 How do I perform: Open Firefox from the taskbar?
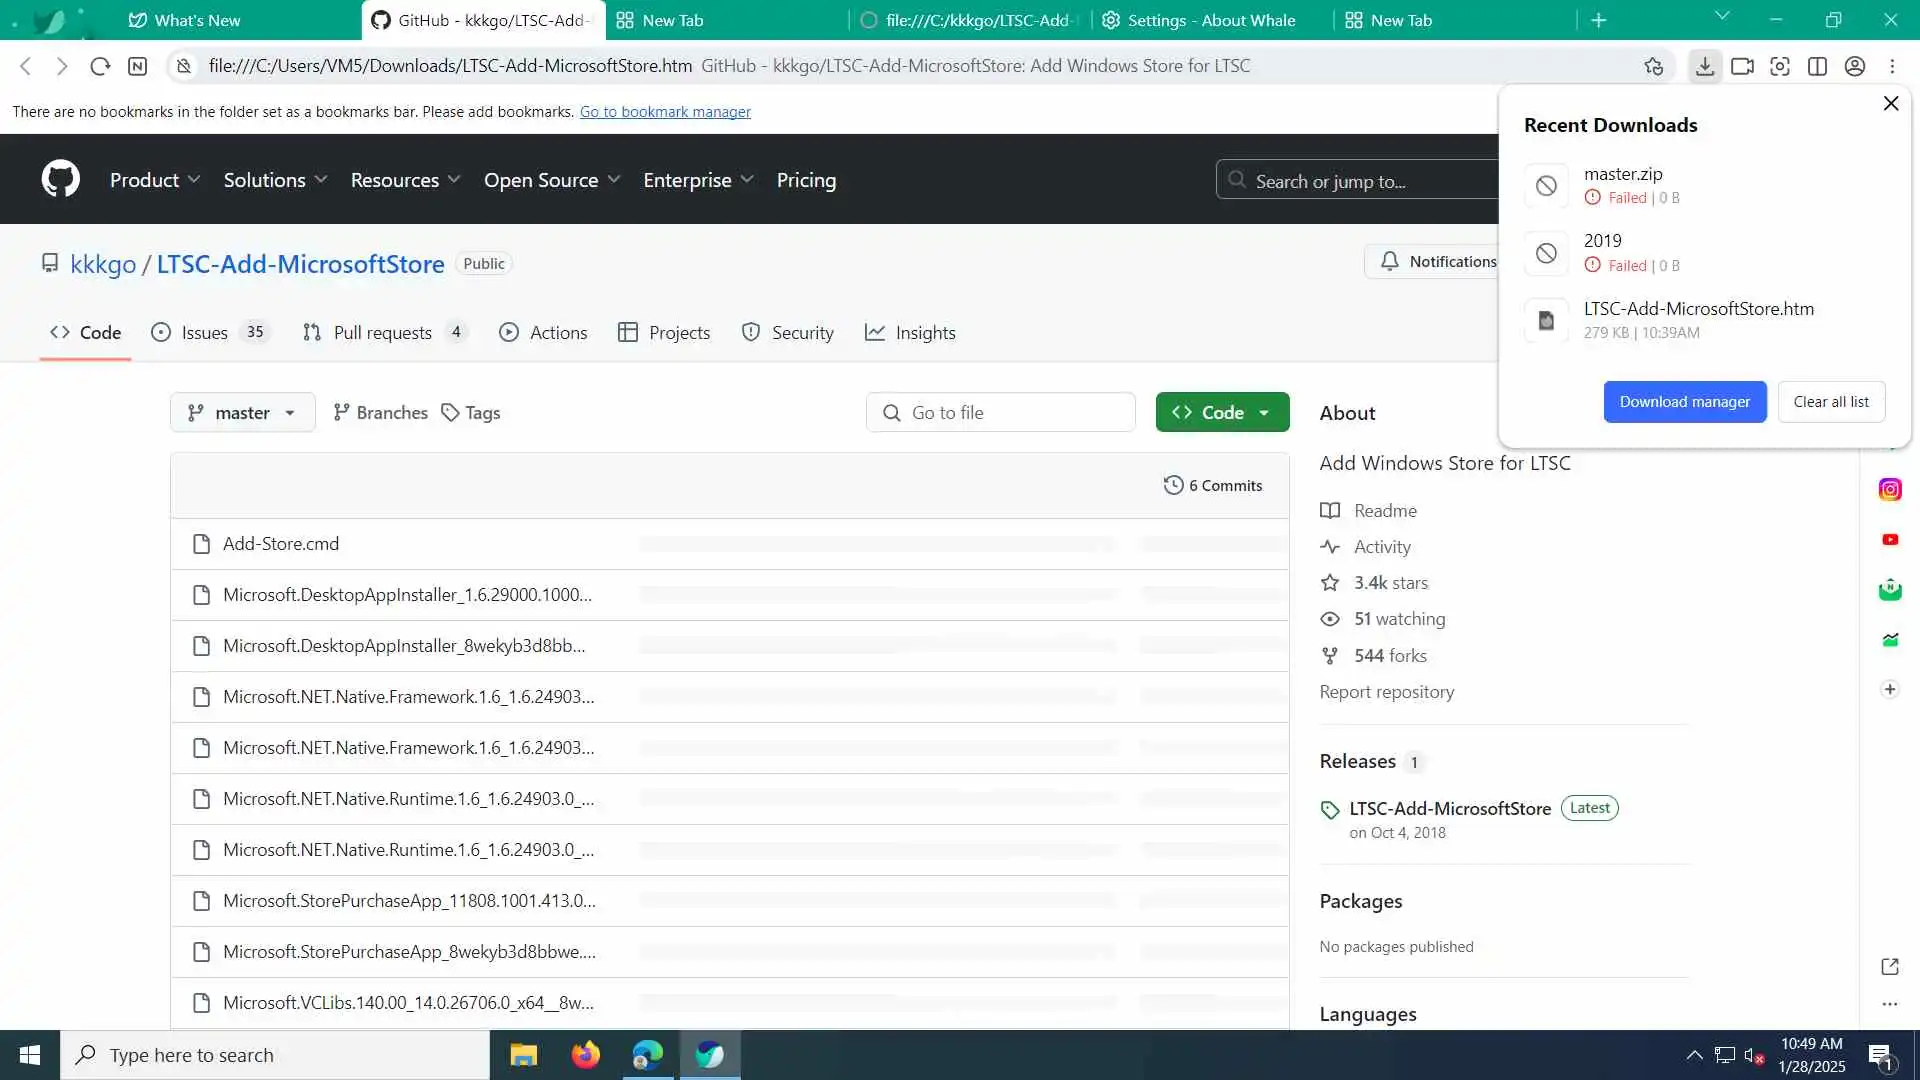click(x=585, y=1055)
